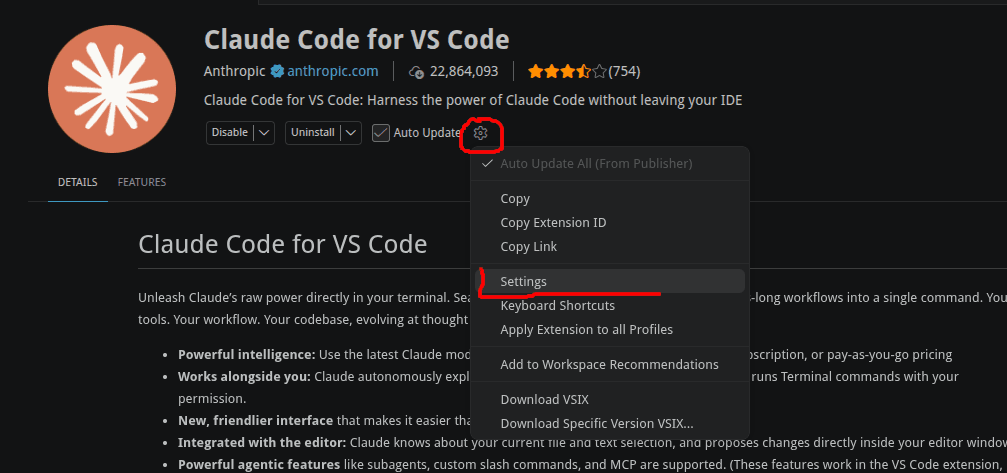1007x473 pixels.
Task: Click the 22,864,093 install count
Action: pyautogui.click(x=464, y=71)
